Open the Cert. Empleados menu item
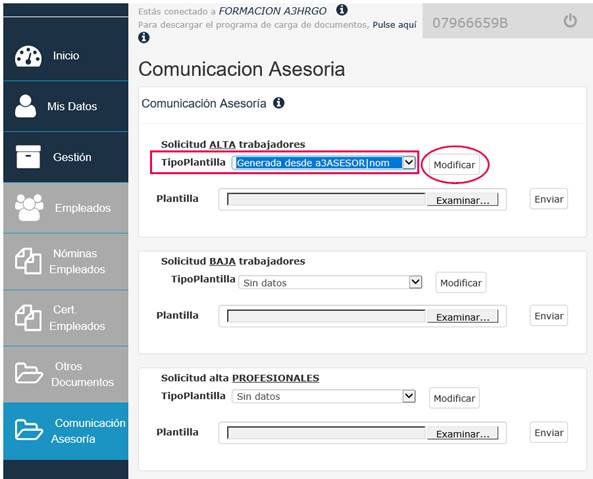The height and width of the screenshot is (479, 593). pyautogui.click(x=66, y=318)
